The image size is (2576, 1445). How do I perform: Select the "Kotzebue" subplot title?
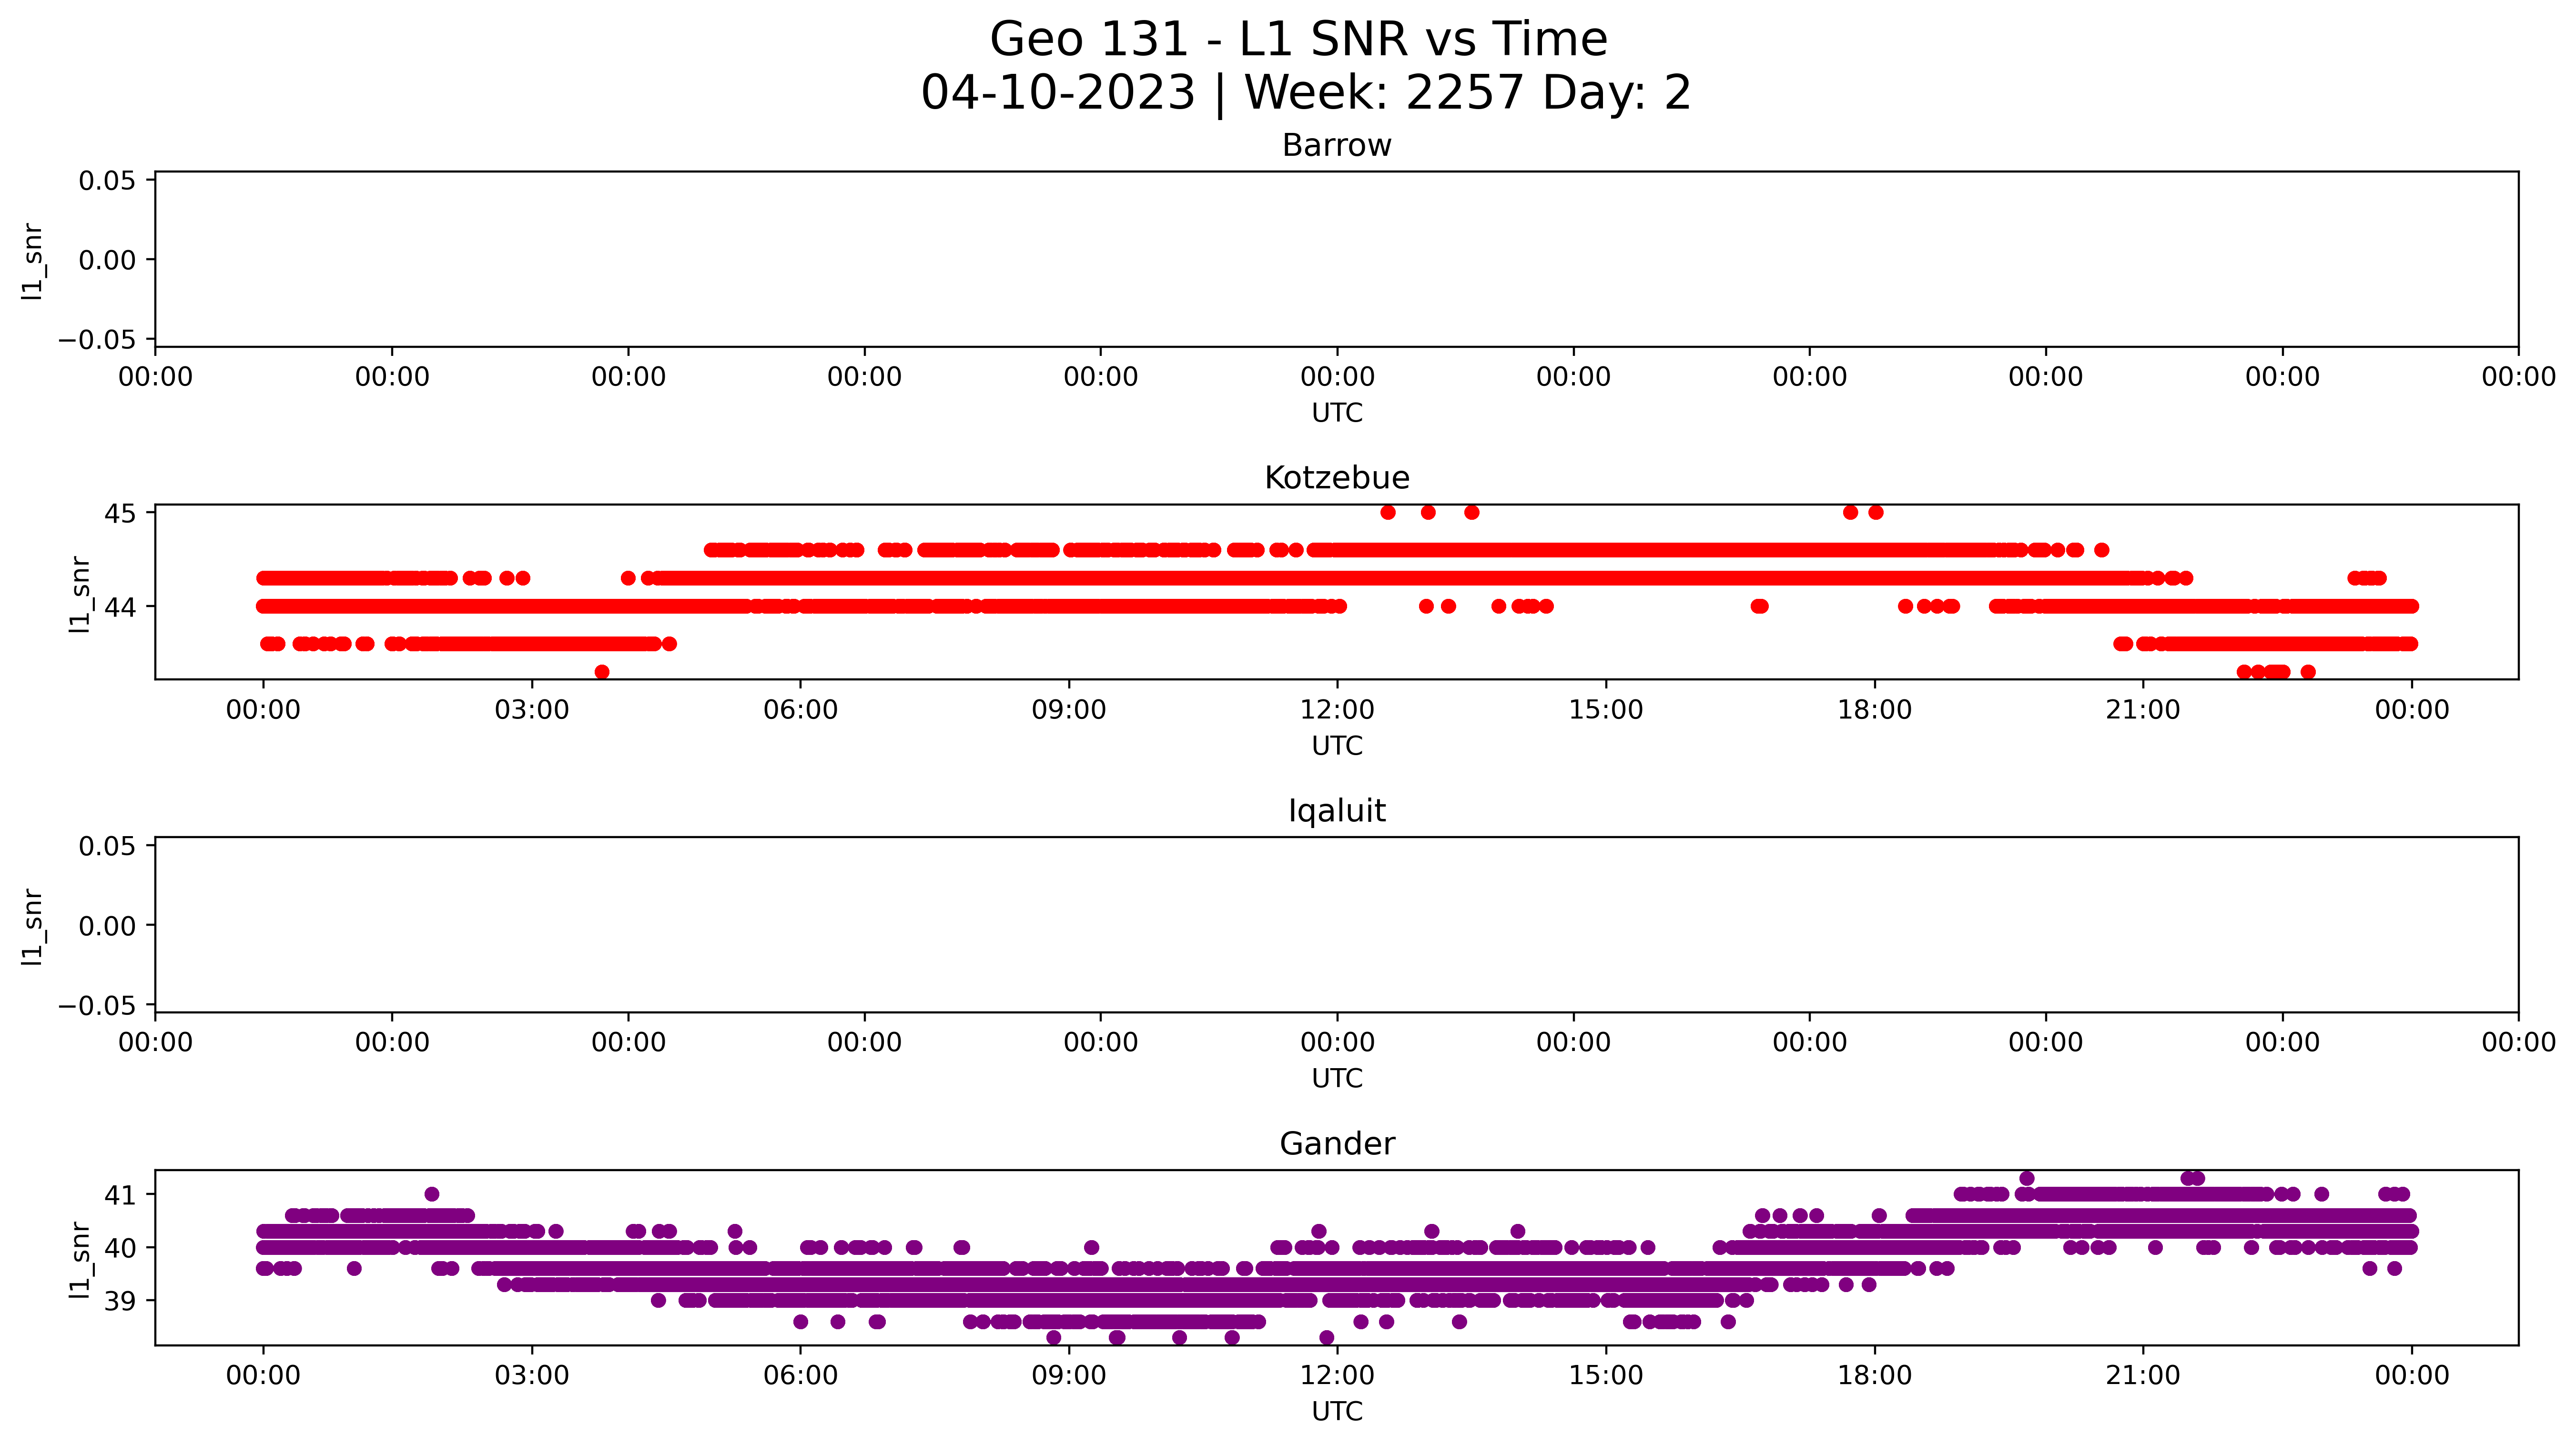[x=1336, y=478]
